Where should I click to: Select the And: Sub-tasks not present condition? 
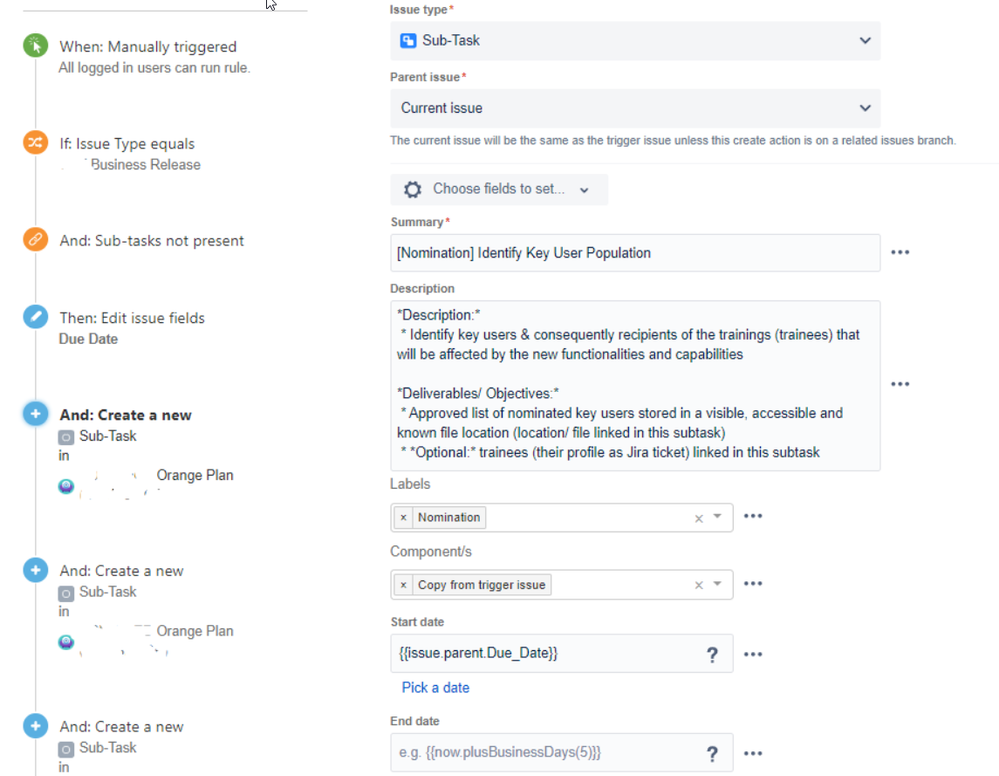pyautogui.click(x=152, y=241)
